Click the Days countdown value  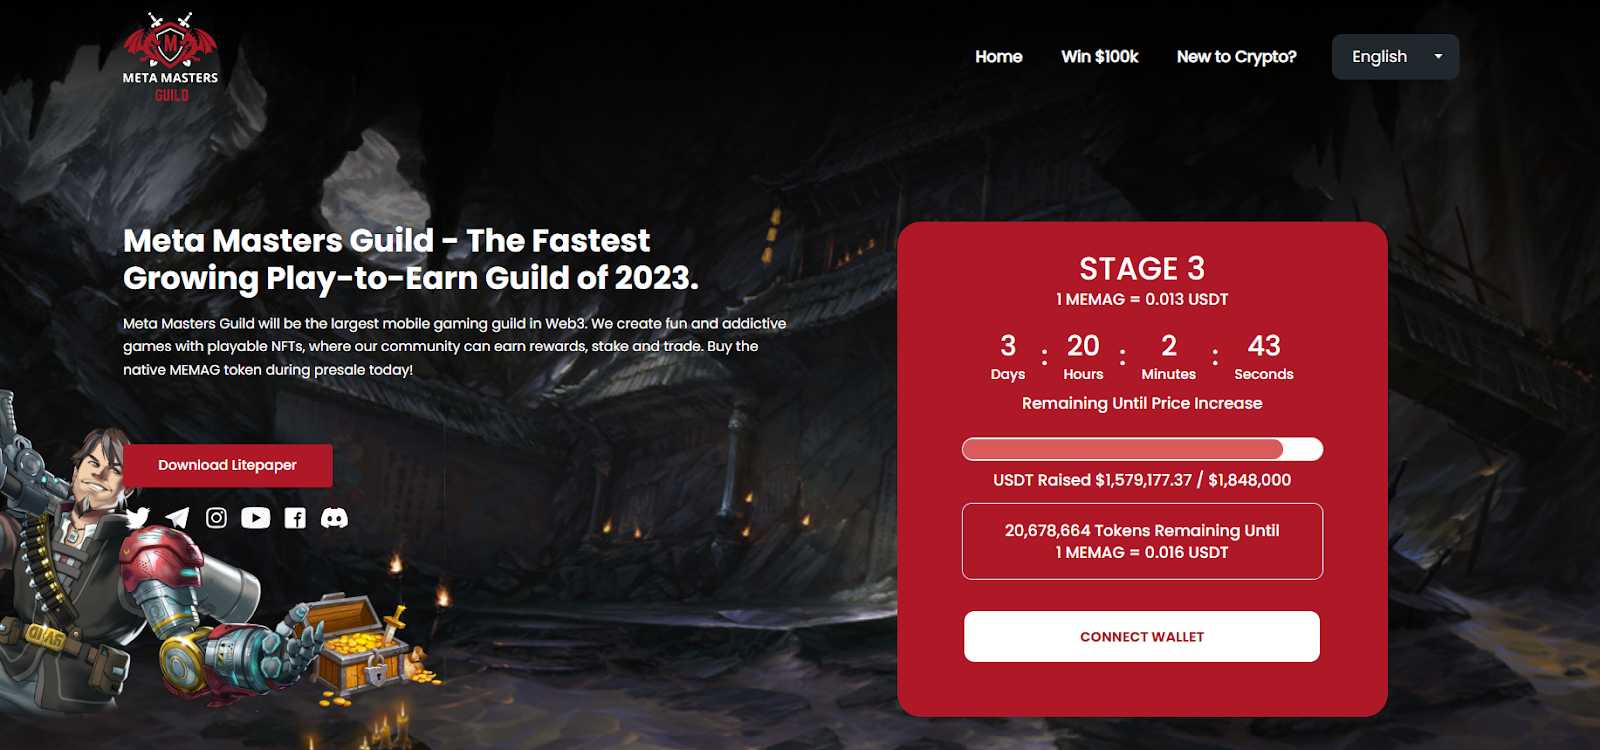pos(1008,346)
